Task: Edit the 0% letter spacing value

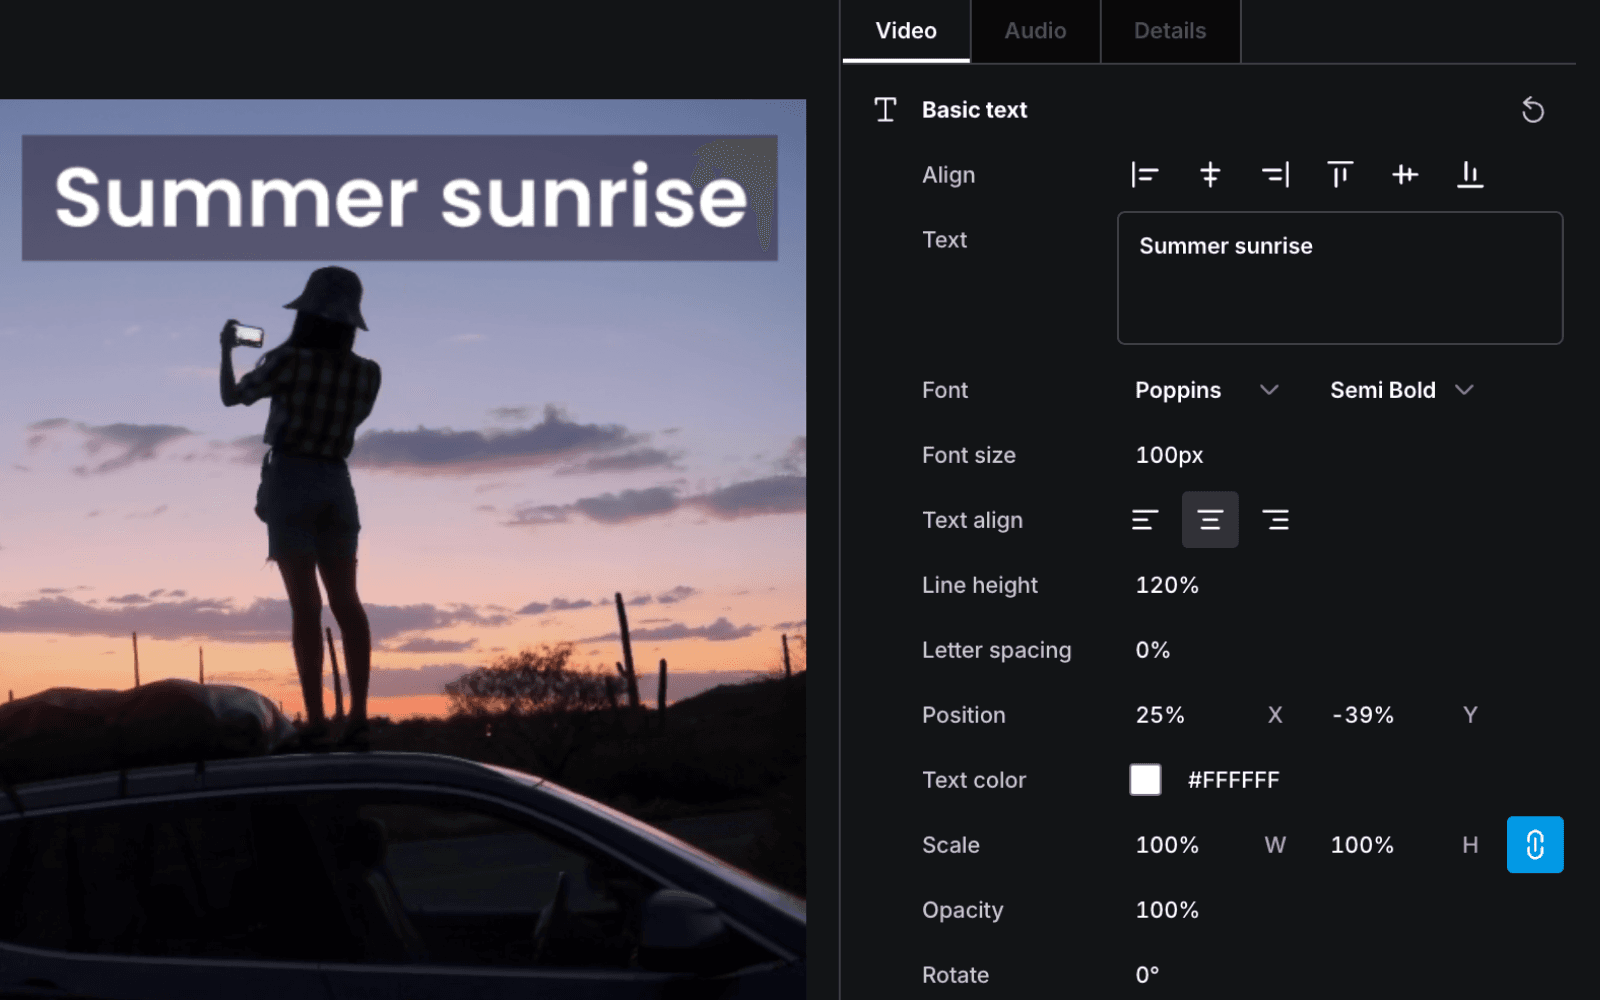Action: pyautogui.click(x=1153, y=650)
